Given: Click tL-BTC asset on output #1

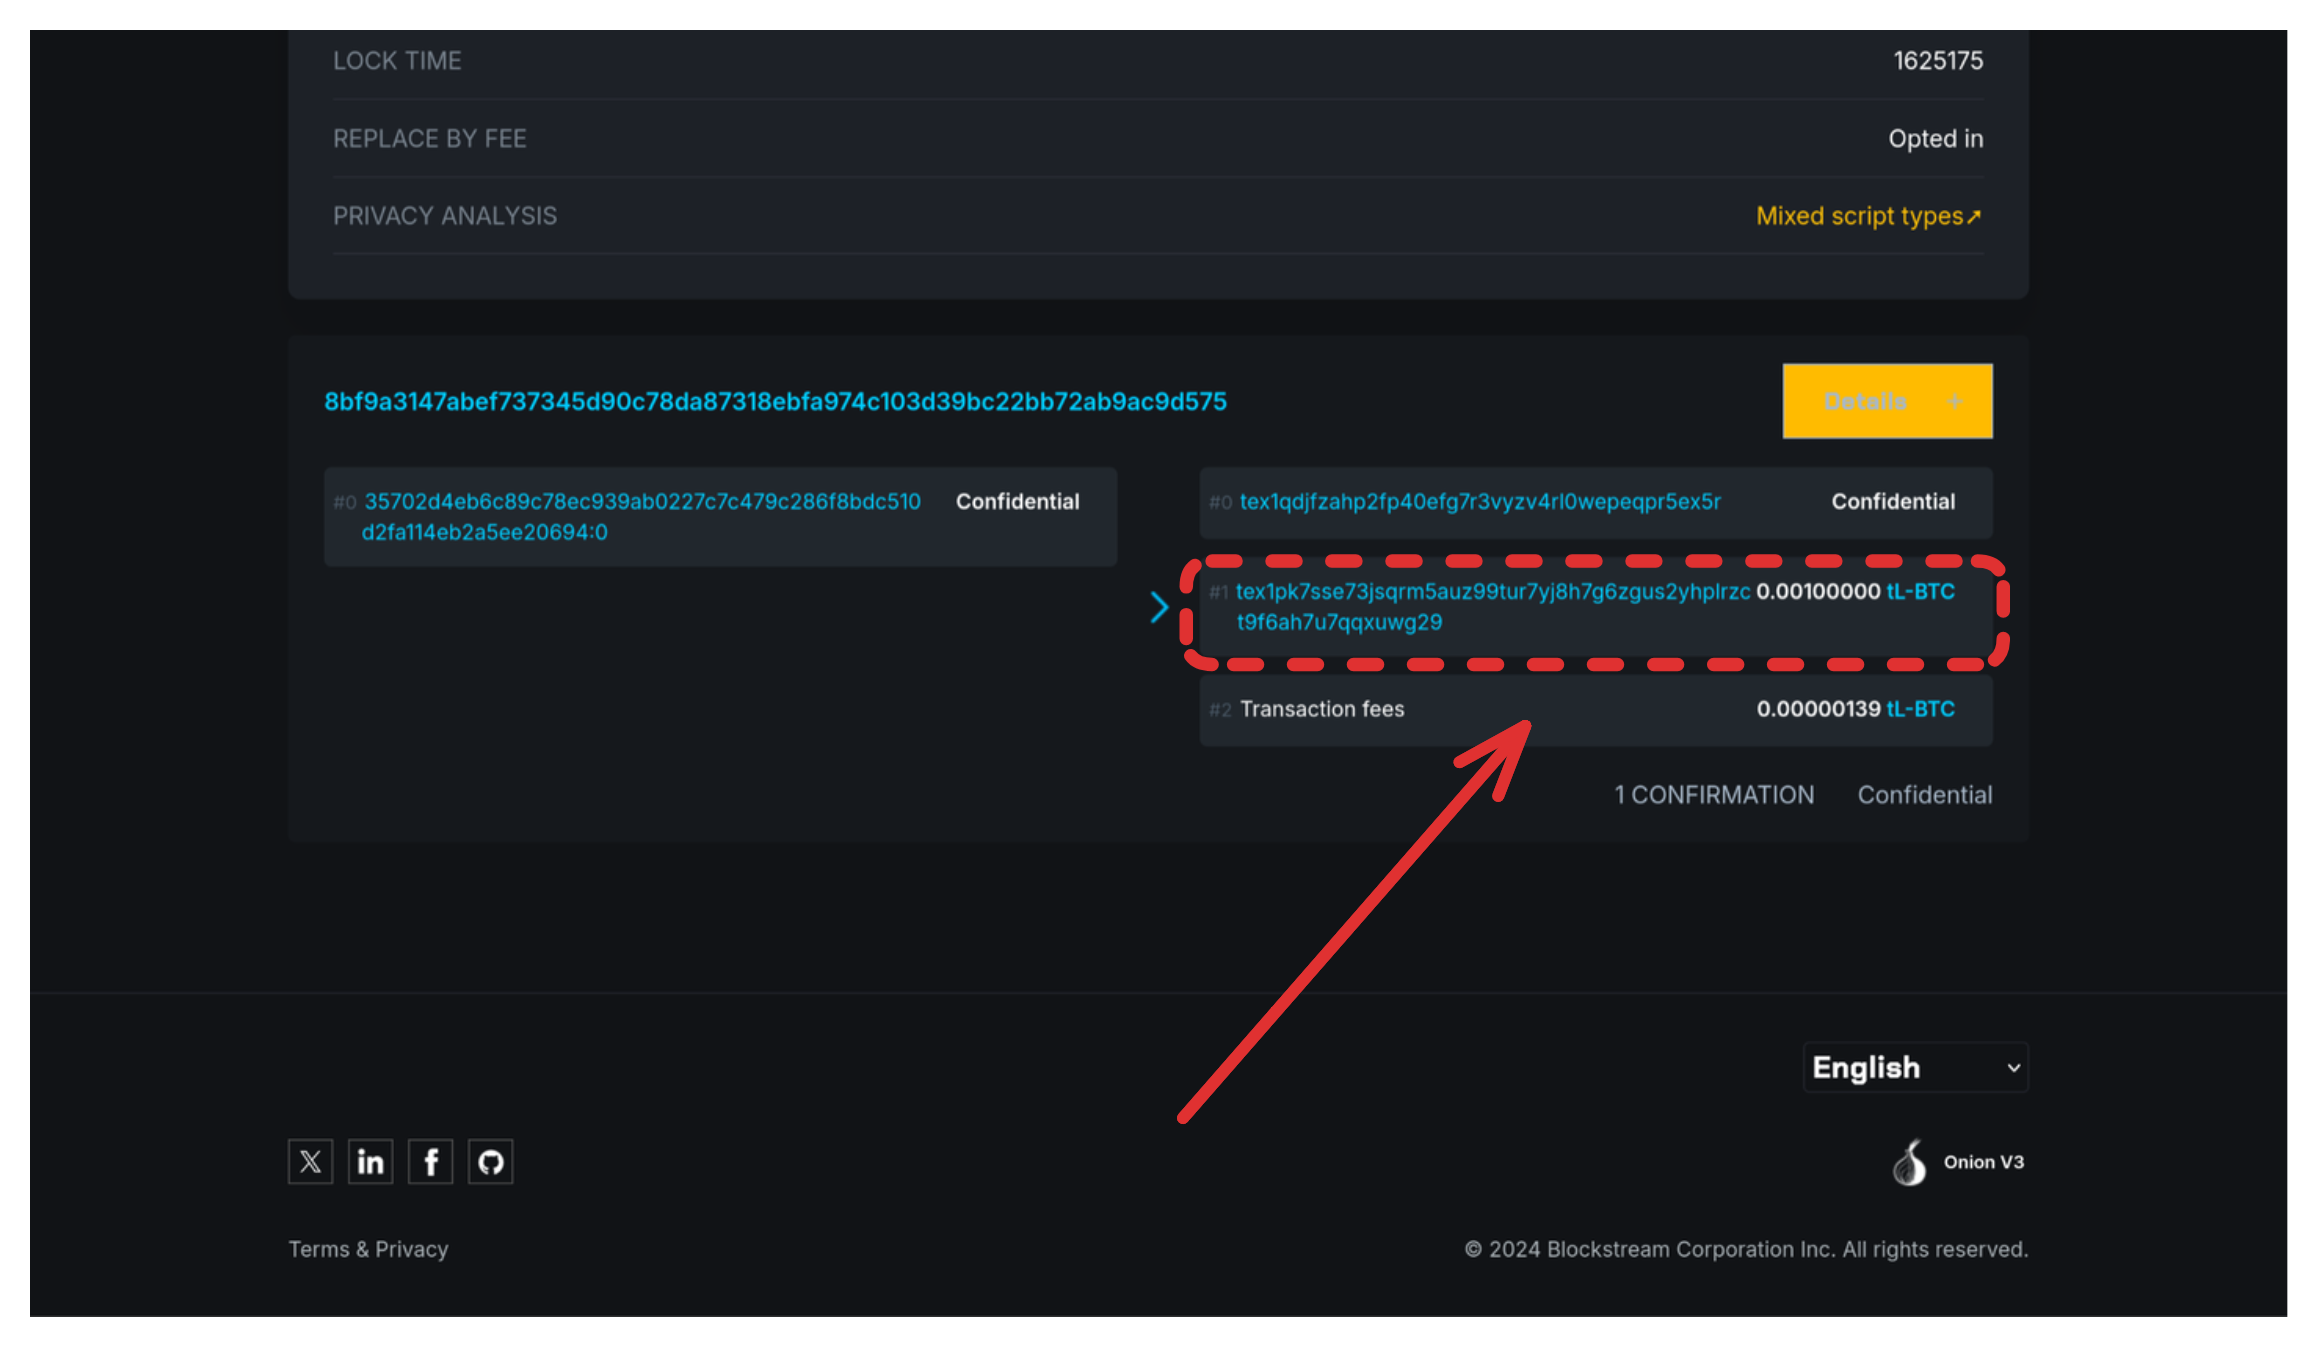Looking at the screenshot, I should [1920, 592].
